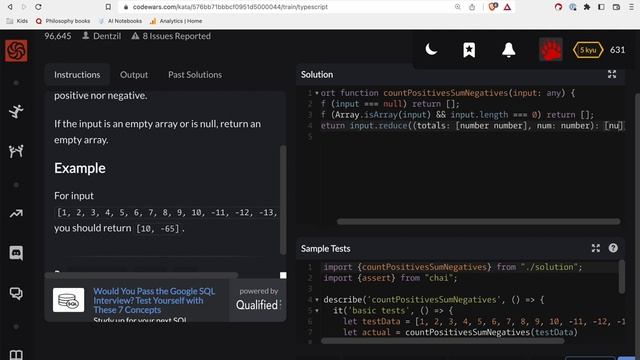
Task: Open the 8 Issues Reported link
Action: click(x=171, y=36)
